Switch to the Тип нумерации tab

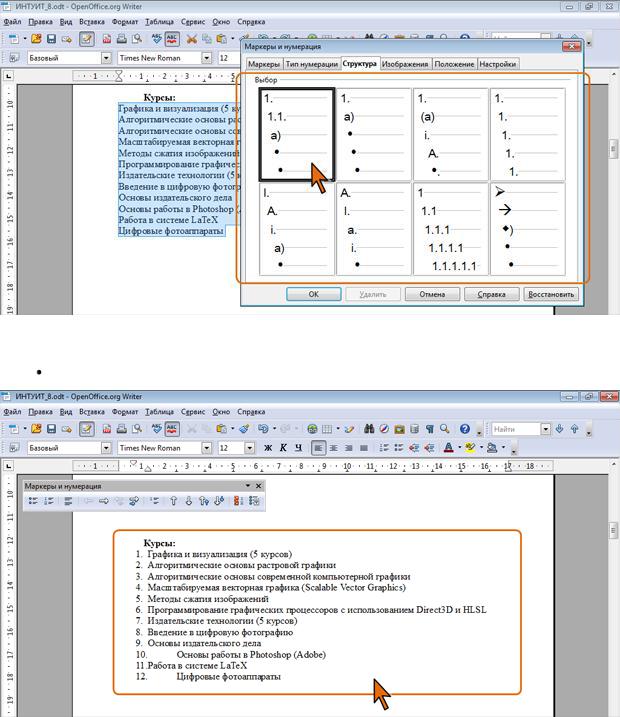pos(312,64)
